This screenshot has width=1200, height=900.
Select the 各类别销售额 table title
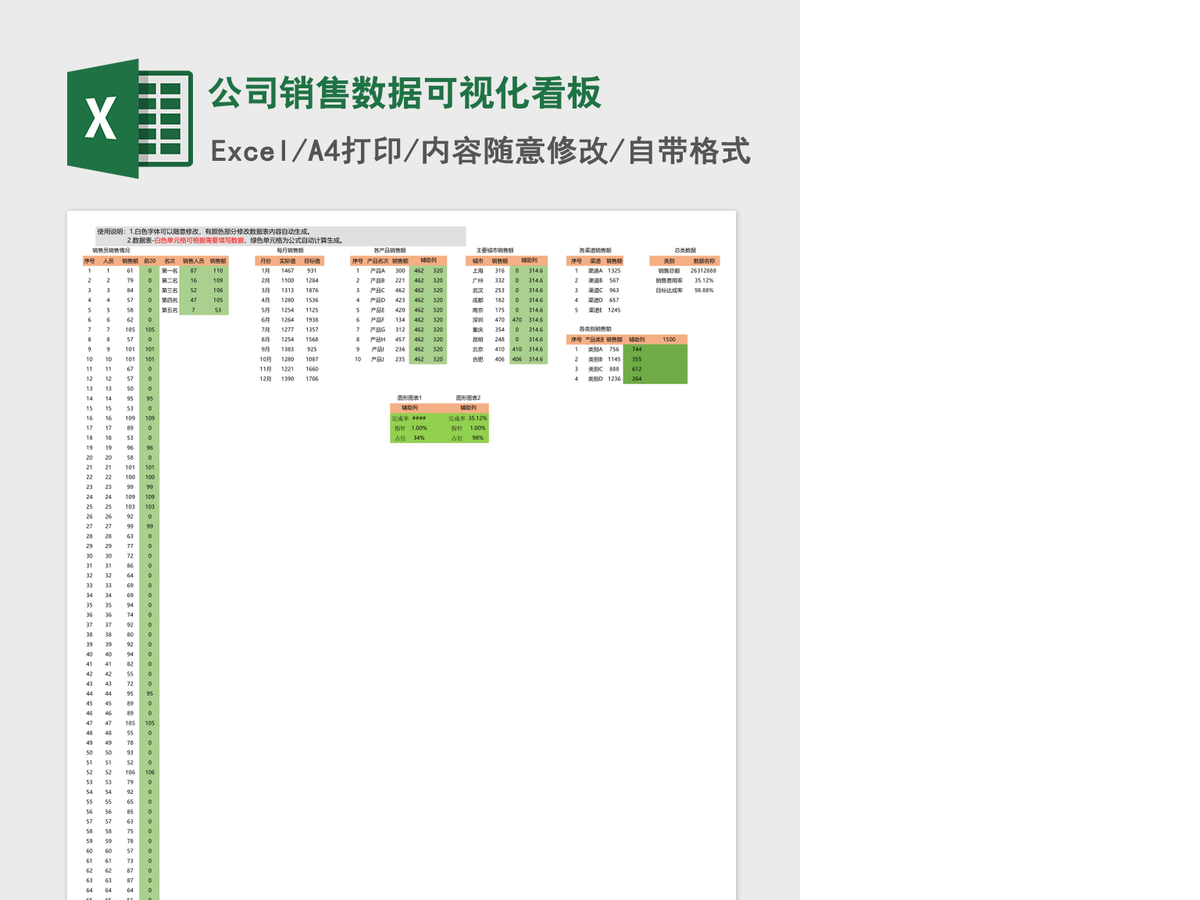coord(596,329)
